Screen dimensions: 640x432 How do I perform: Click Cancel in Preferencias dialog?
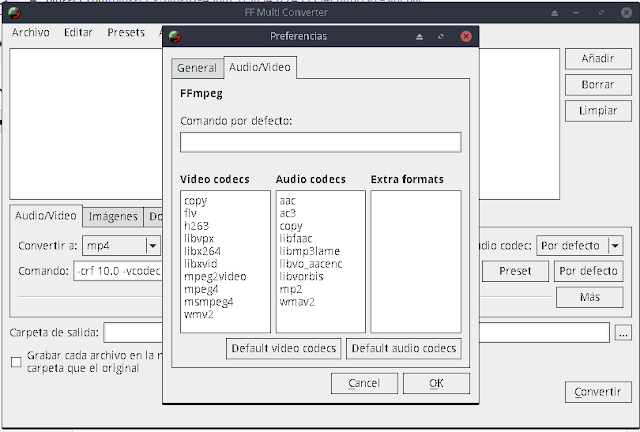[364, 383]
